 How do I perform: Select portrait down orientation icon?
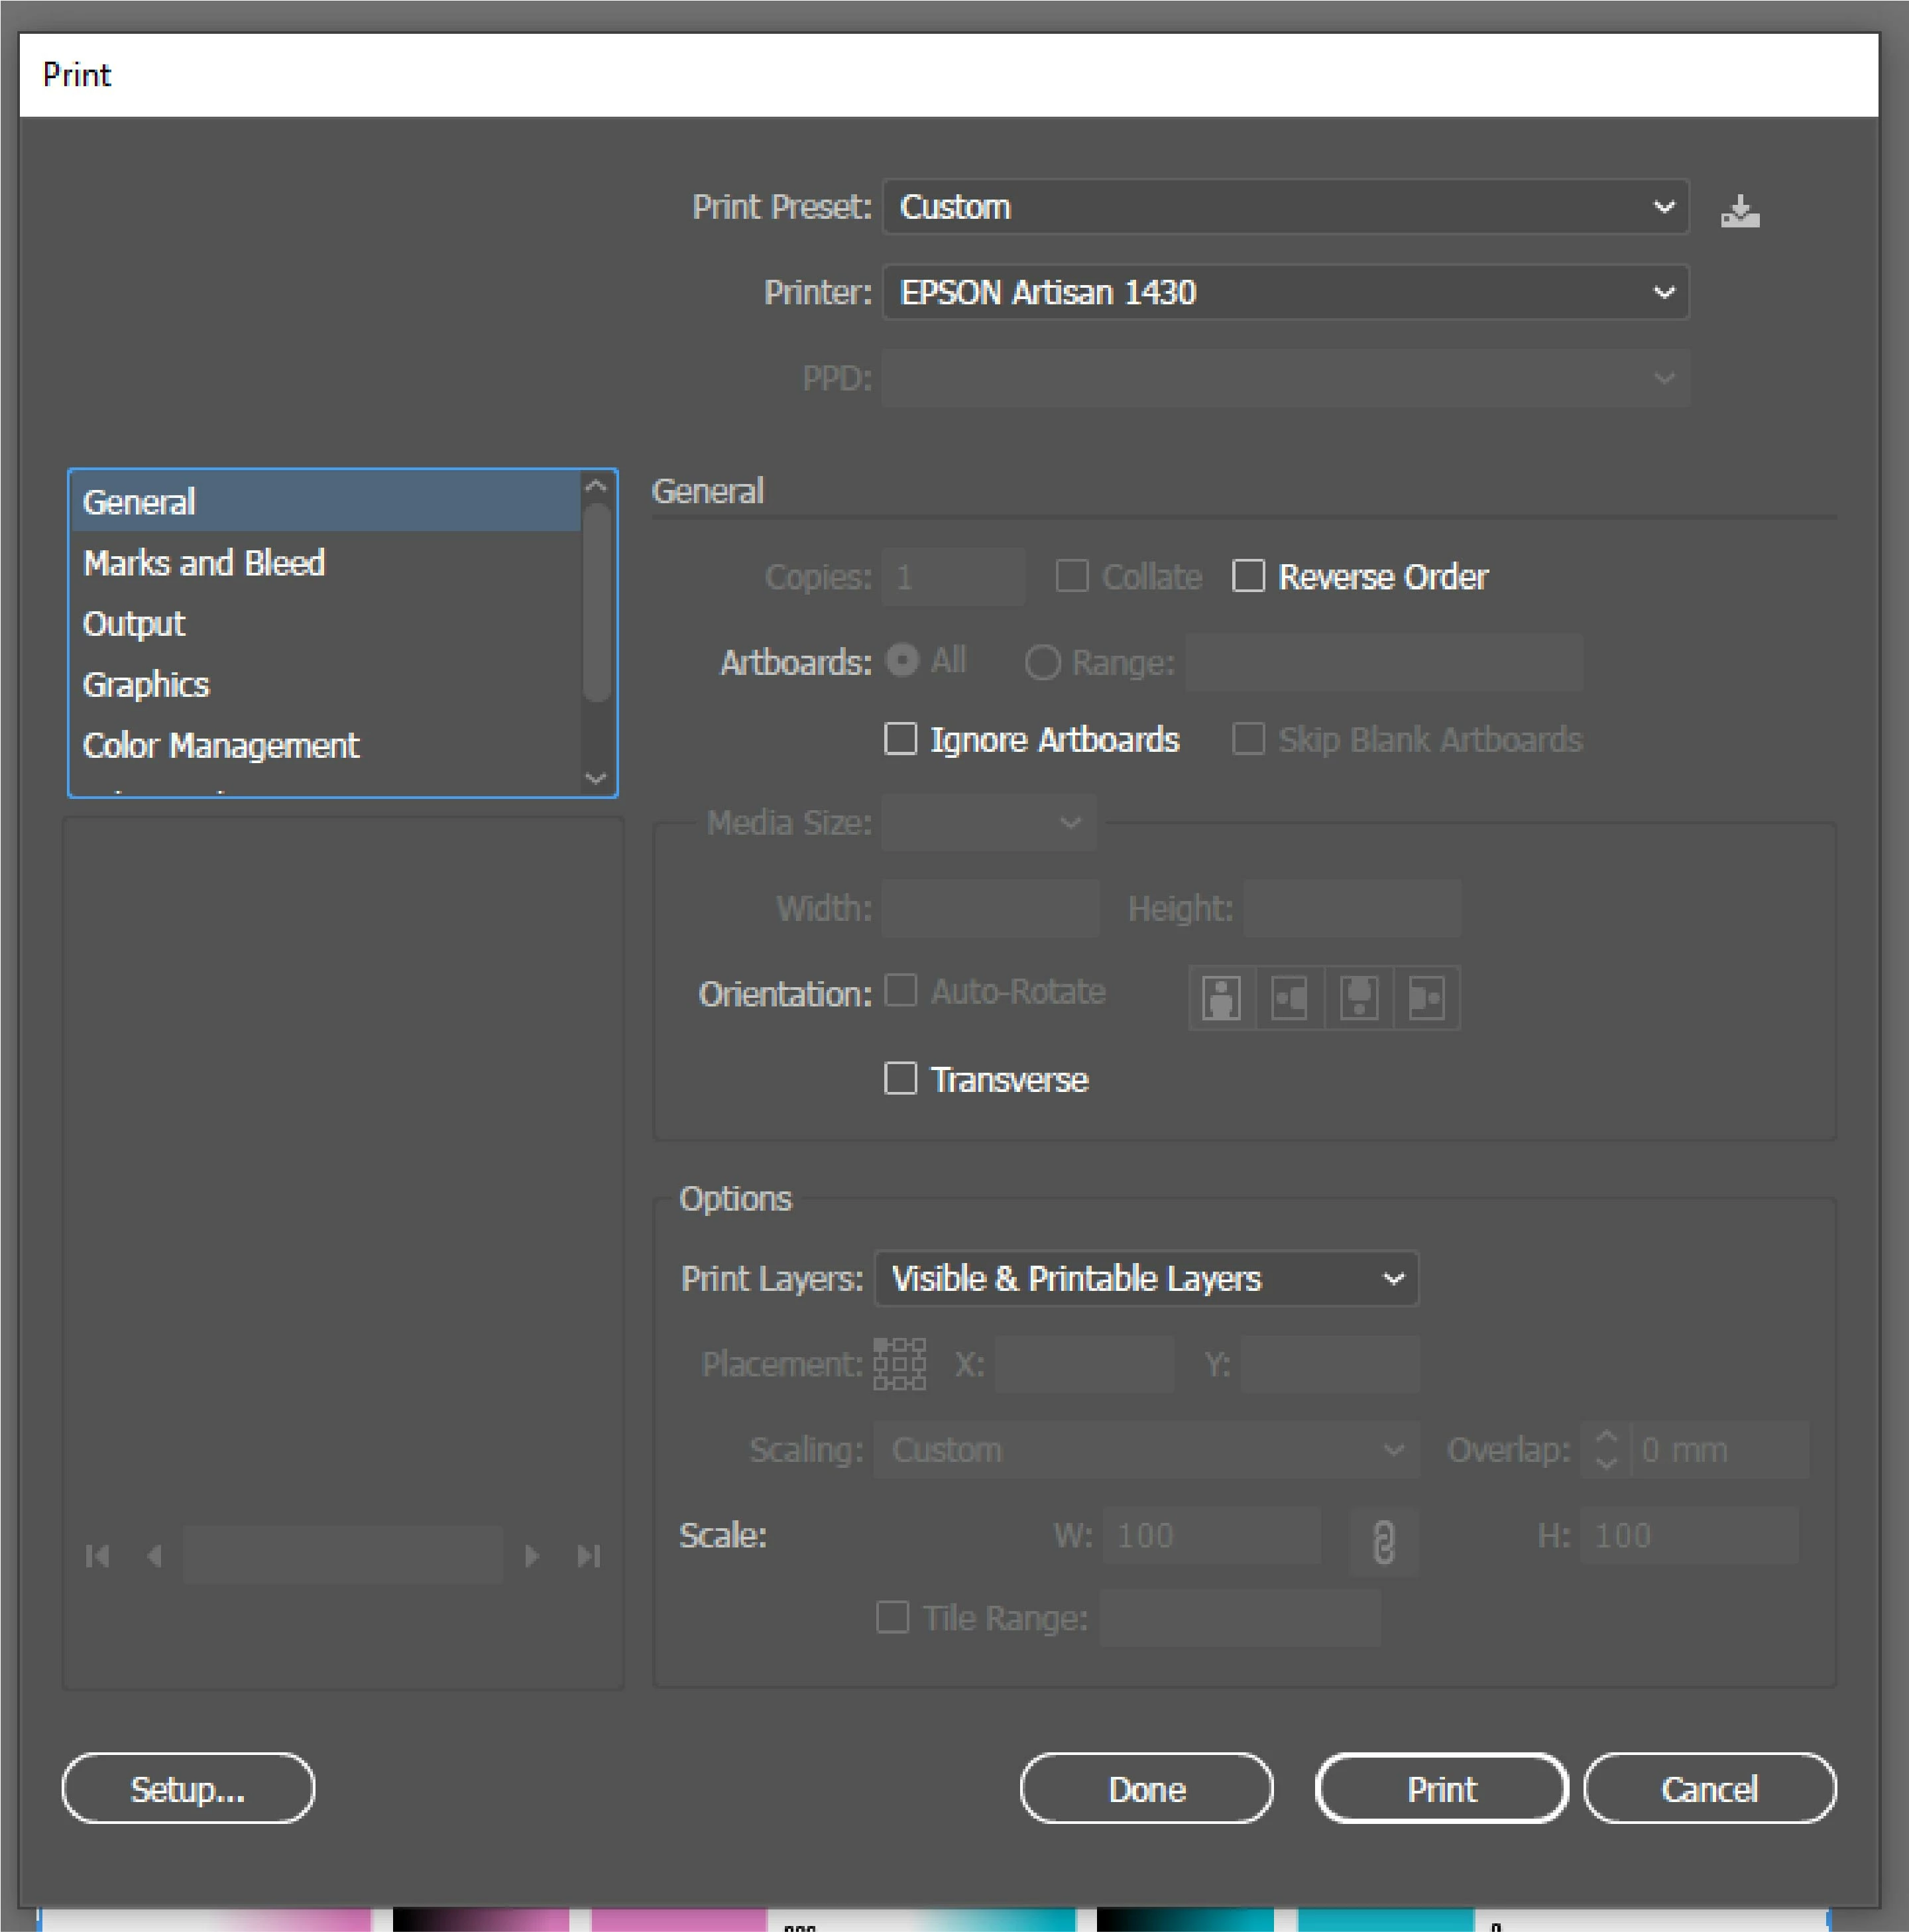1358,997
